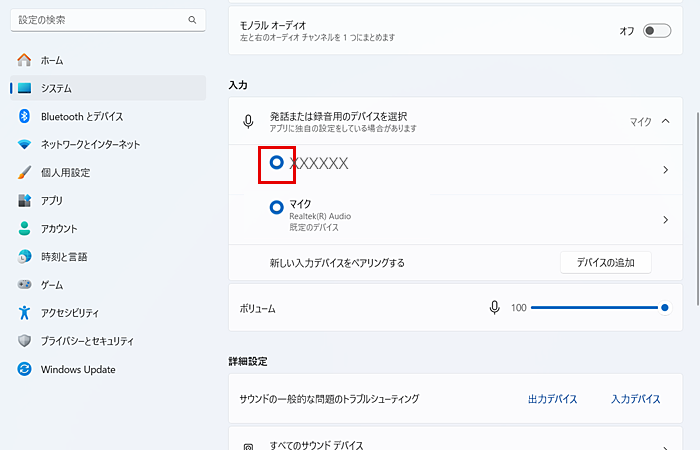Click the デバイスの追加 button
This screenshot has height=450, width=700.
[x=605, y=262]
